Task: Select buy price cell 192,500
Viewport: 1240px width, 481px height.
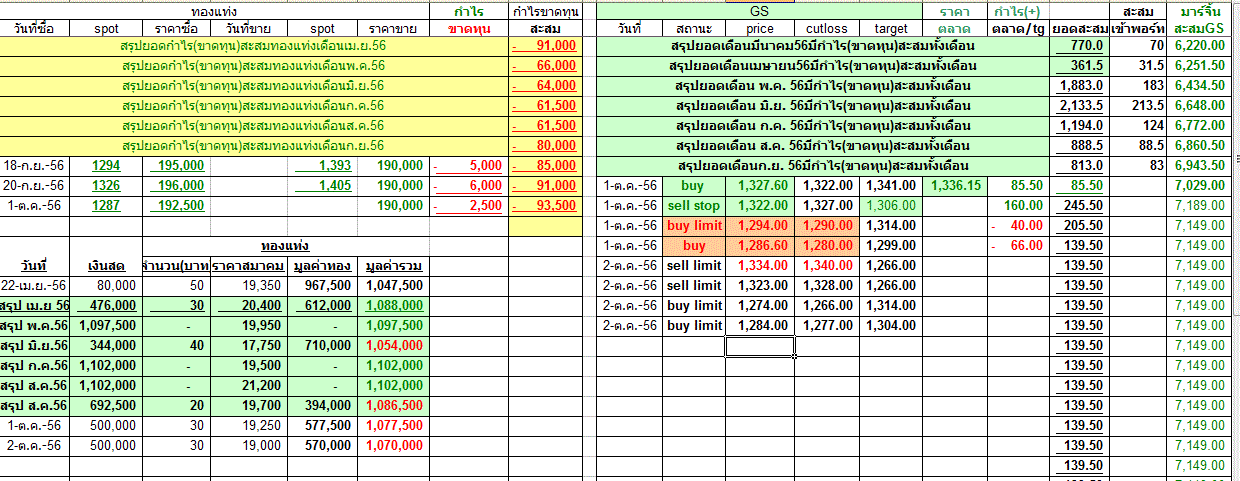Action: [x=175, y=206]
